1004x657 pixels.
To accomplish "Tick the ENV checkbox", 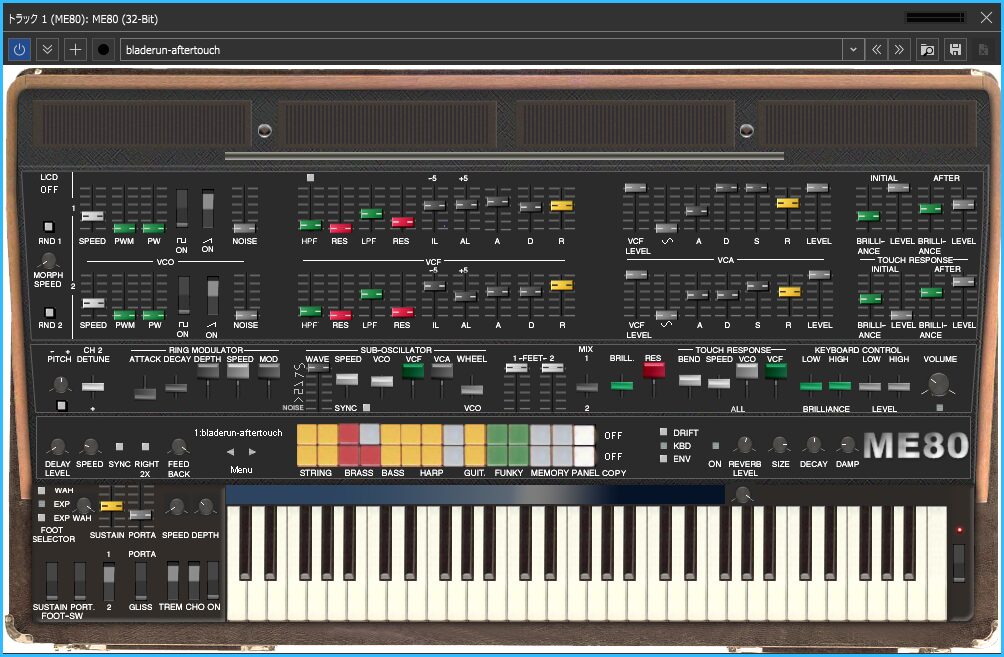I will tap(663, 458).
